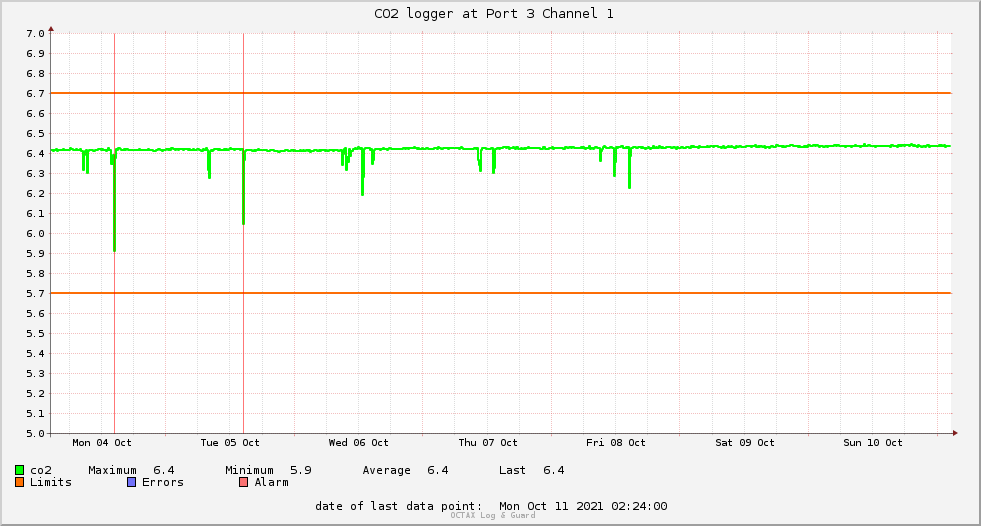Image resolution: width=981 pixels, height=526 pixels.
Task: Click the red Alarm legend swatch
Action: [243, 482]
